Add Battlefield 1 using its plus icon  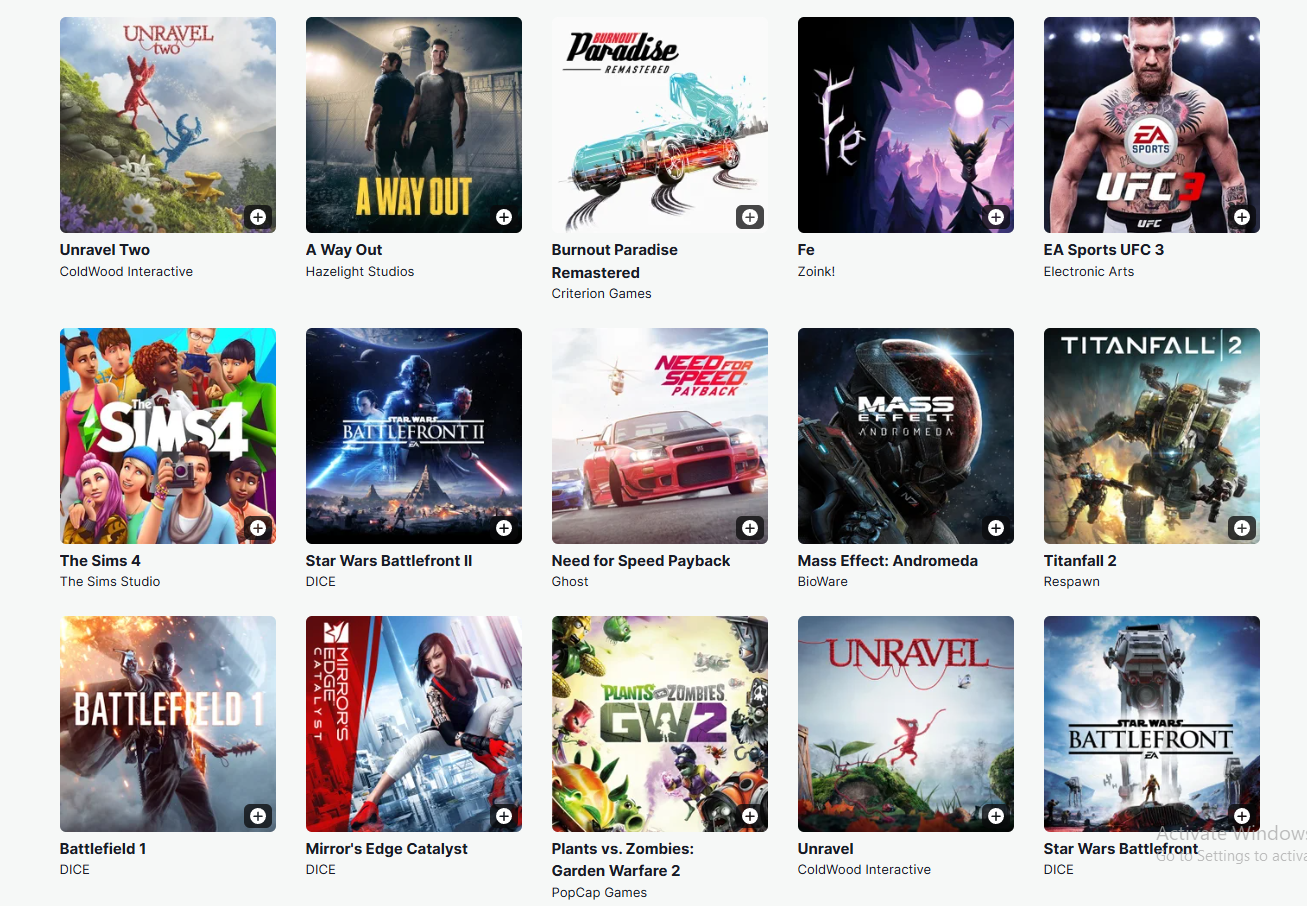click(x=258, y=816)
